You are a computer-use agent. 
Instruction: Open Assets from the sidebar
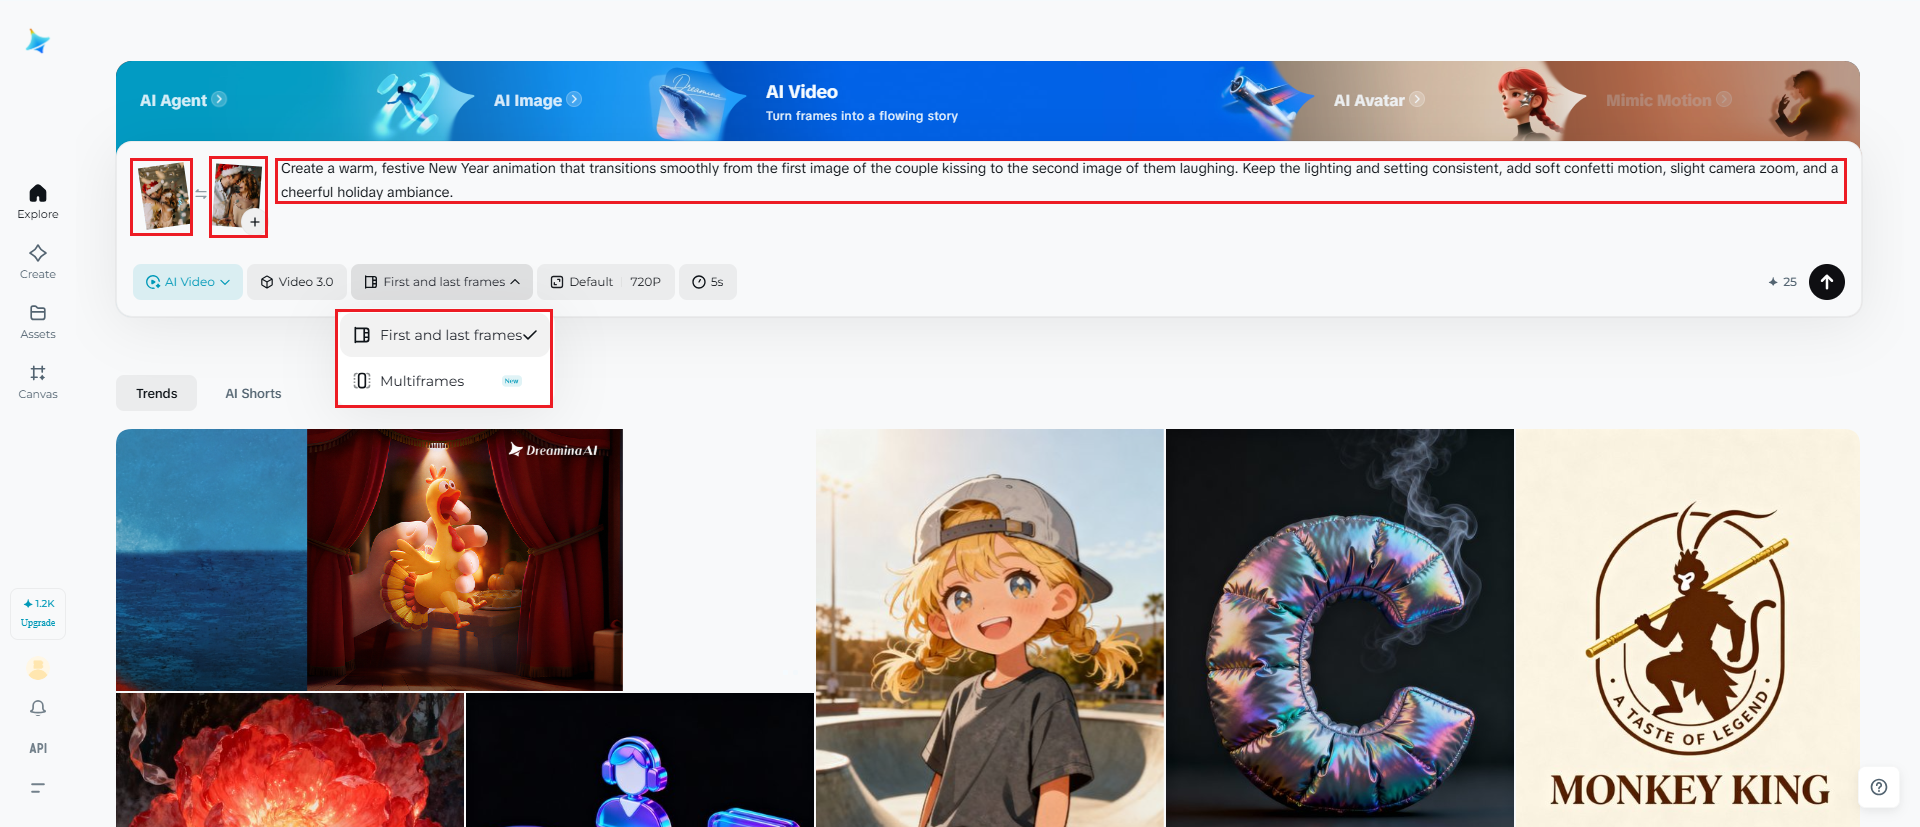38,321
